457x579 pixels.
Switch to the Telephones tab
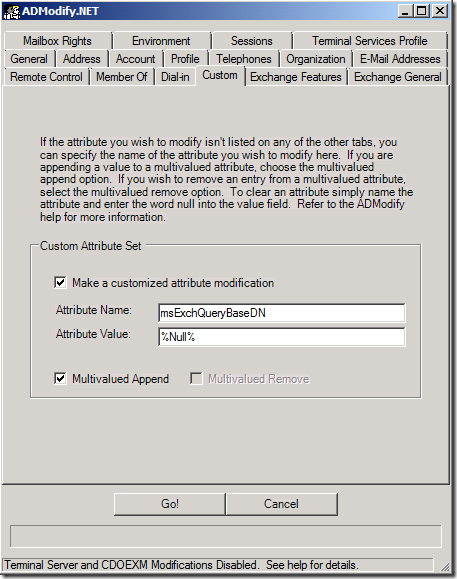coord(244,59)
